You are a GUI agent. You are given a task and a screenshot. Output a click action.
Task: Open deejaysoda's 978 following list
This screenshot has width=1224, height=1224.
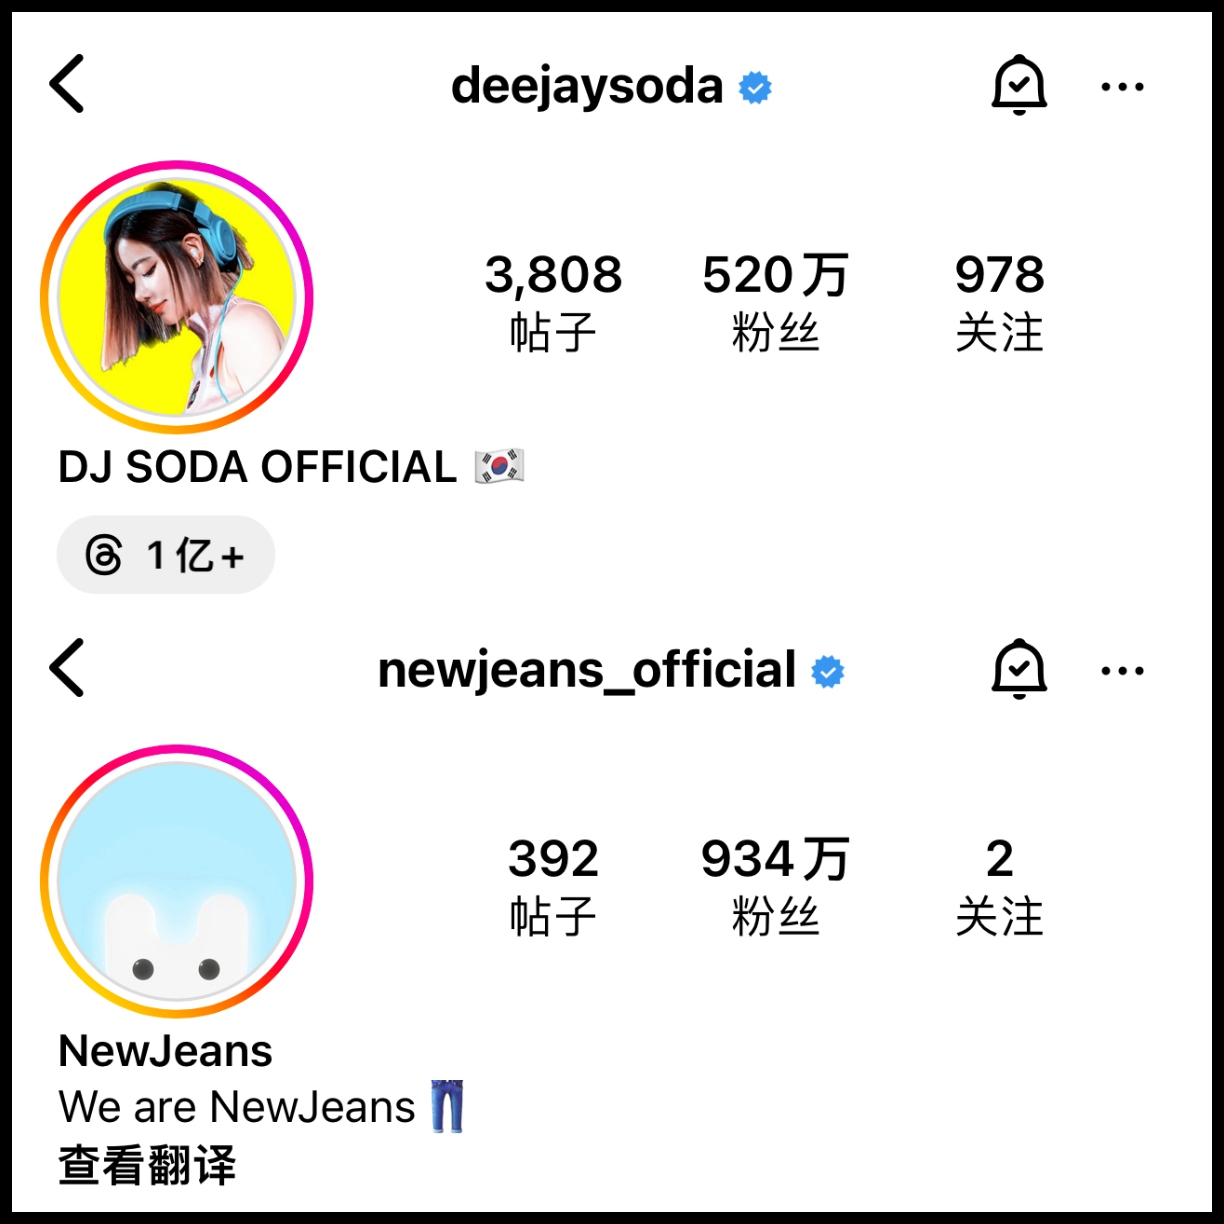tap(999, 302)
